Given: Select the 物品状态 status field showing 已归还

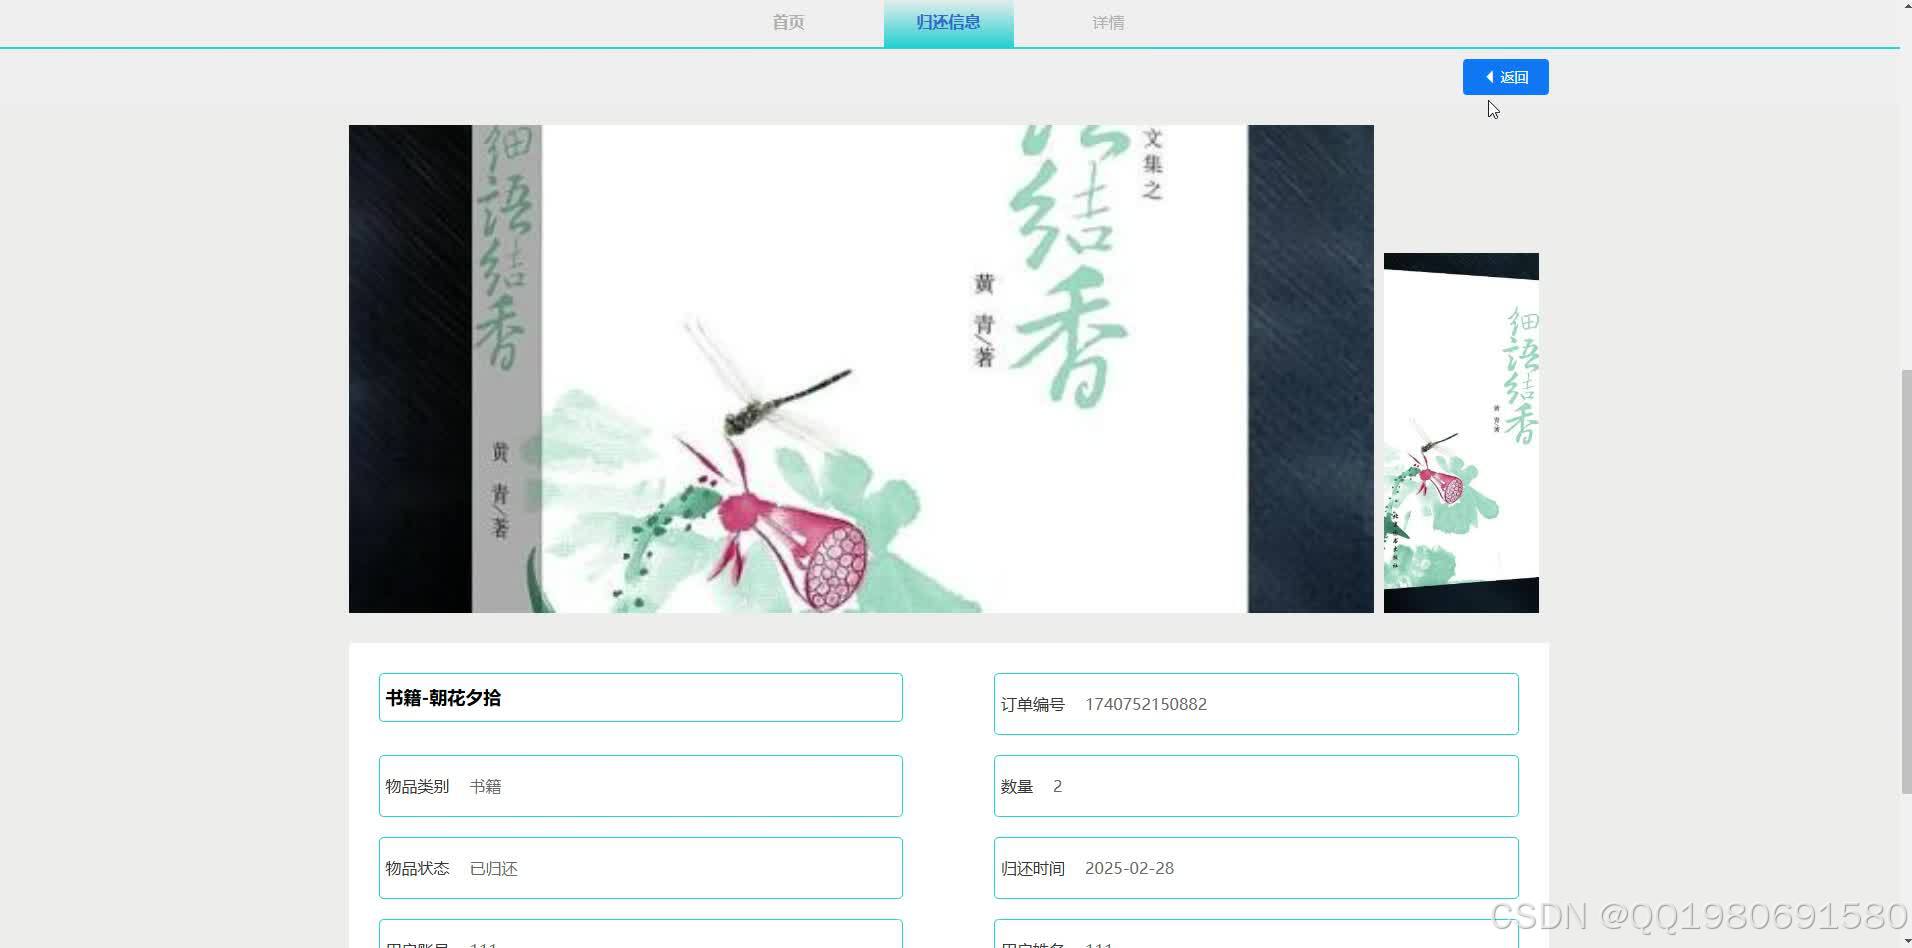Looking at the screenshot, I should point(640,867).
